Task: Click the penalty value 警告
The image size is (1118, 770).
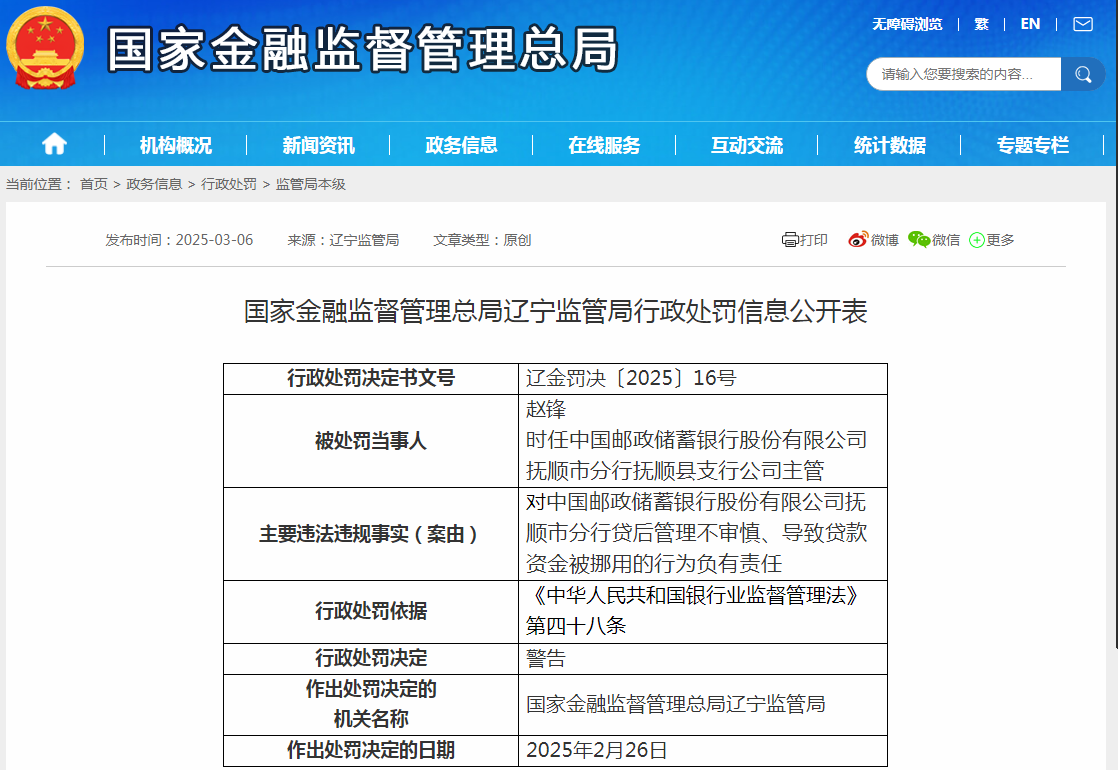Action: point(546,658)
